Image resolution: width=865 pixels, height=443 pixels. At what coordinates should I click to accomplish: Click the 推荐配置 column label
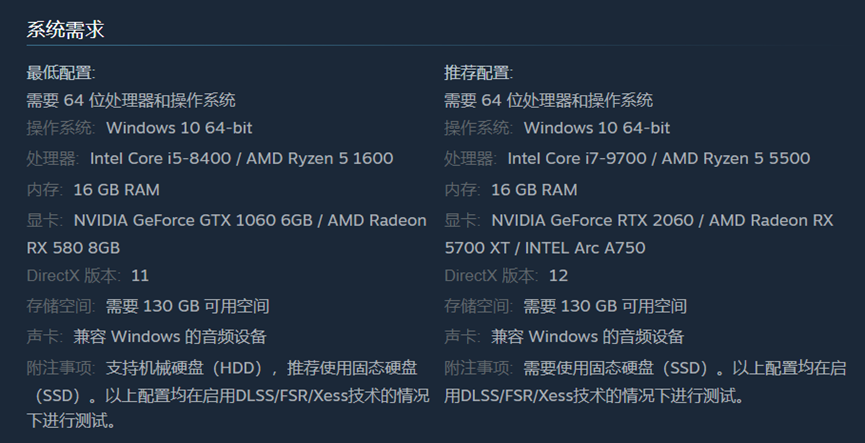pos(478,72)
